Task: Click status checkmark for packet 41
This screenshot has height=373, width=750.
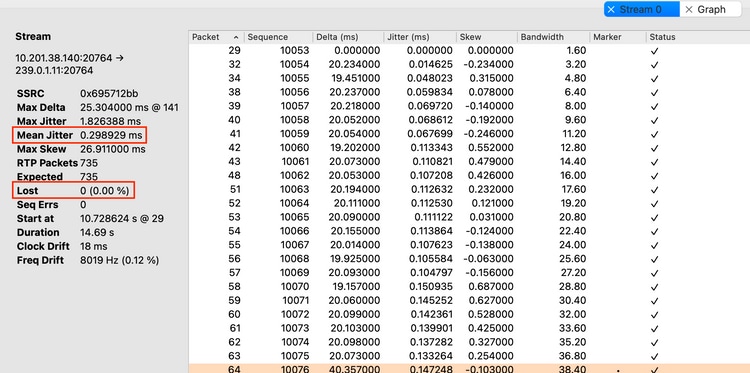Action: pyautogui.click(x=654, y=134)
